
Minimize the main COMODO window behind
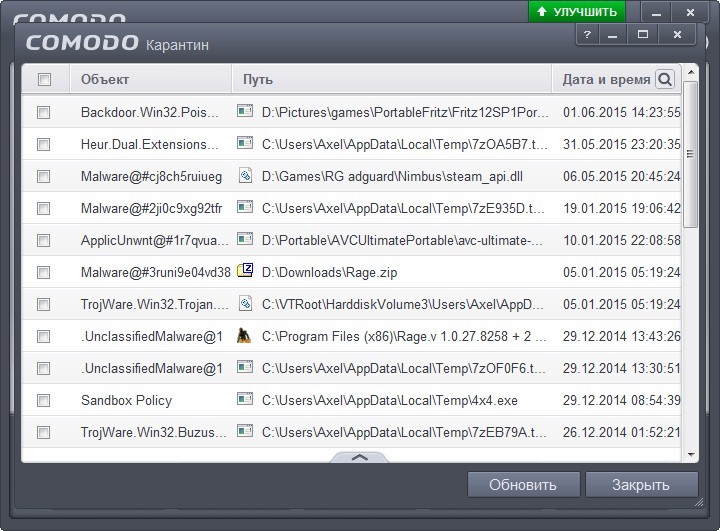(657, 12)
